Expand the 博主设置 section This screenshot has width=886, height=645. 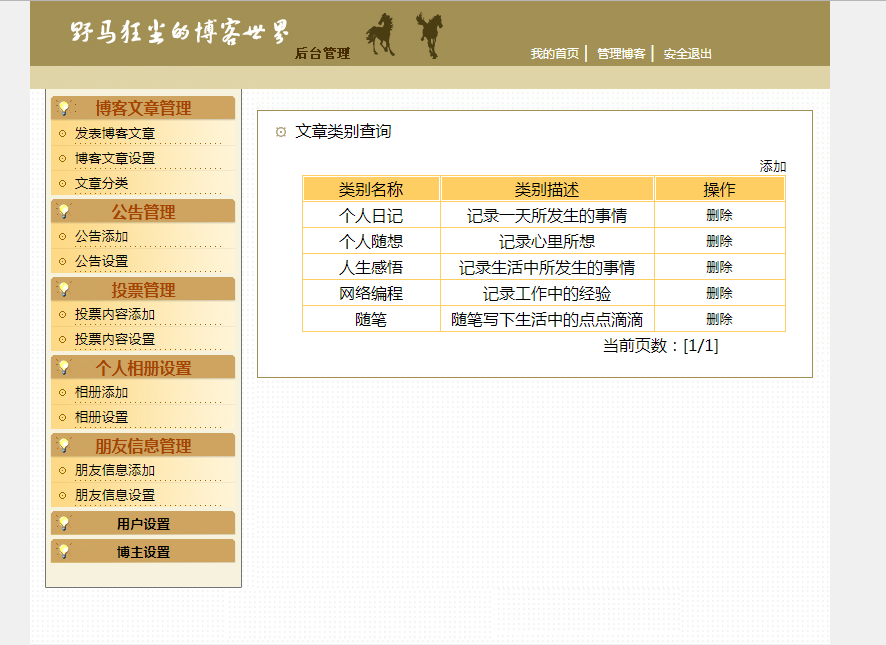(143, 551)
